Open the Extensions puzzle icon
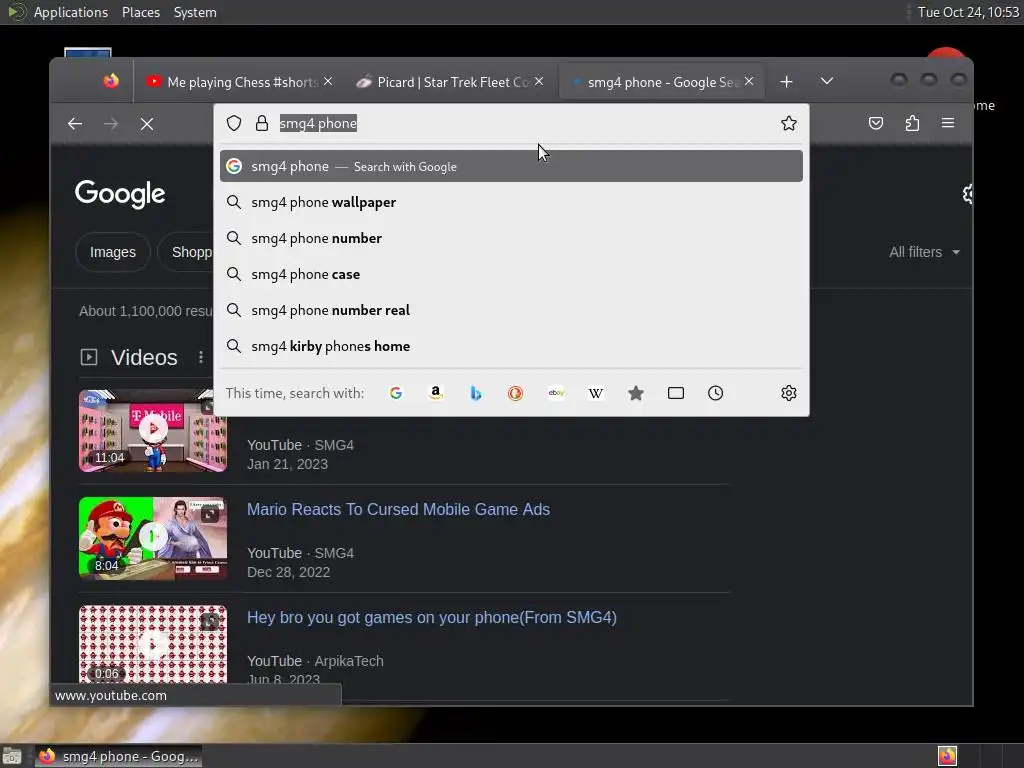This screenshot has width=1024, height=768. pyautogui.click(x=912, y=123)
